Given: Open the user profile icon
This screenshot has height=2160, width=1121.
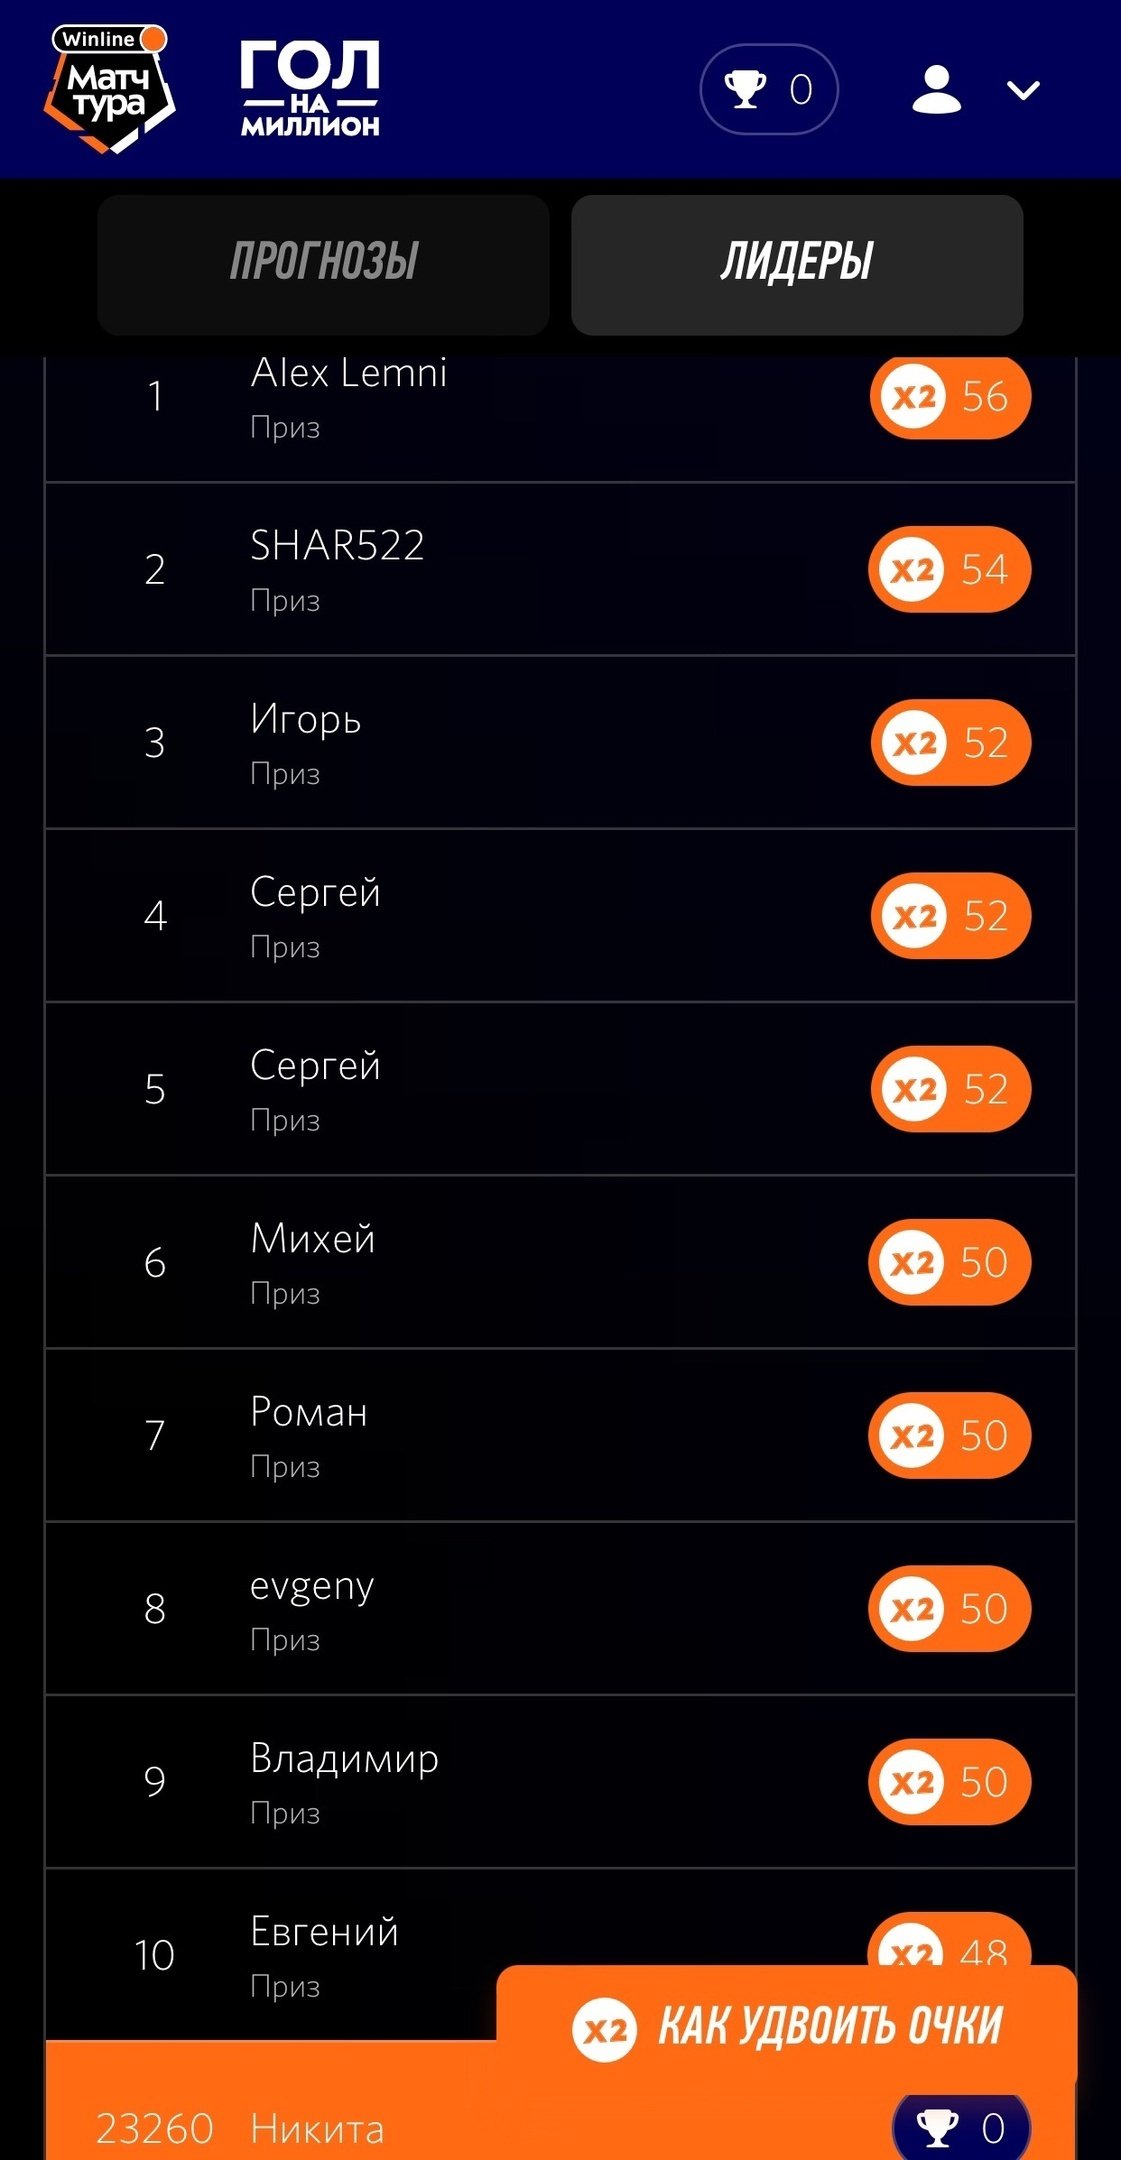Looking at the screenshot, I should (936, 90).
